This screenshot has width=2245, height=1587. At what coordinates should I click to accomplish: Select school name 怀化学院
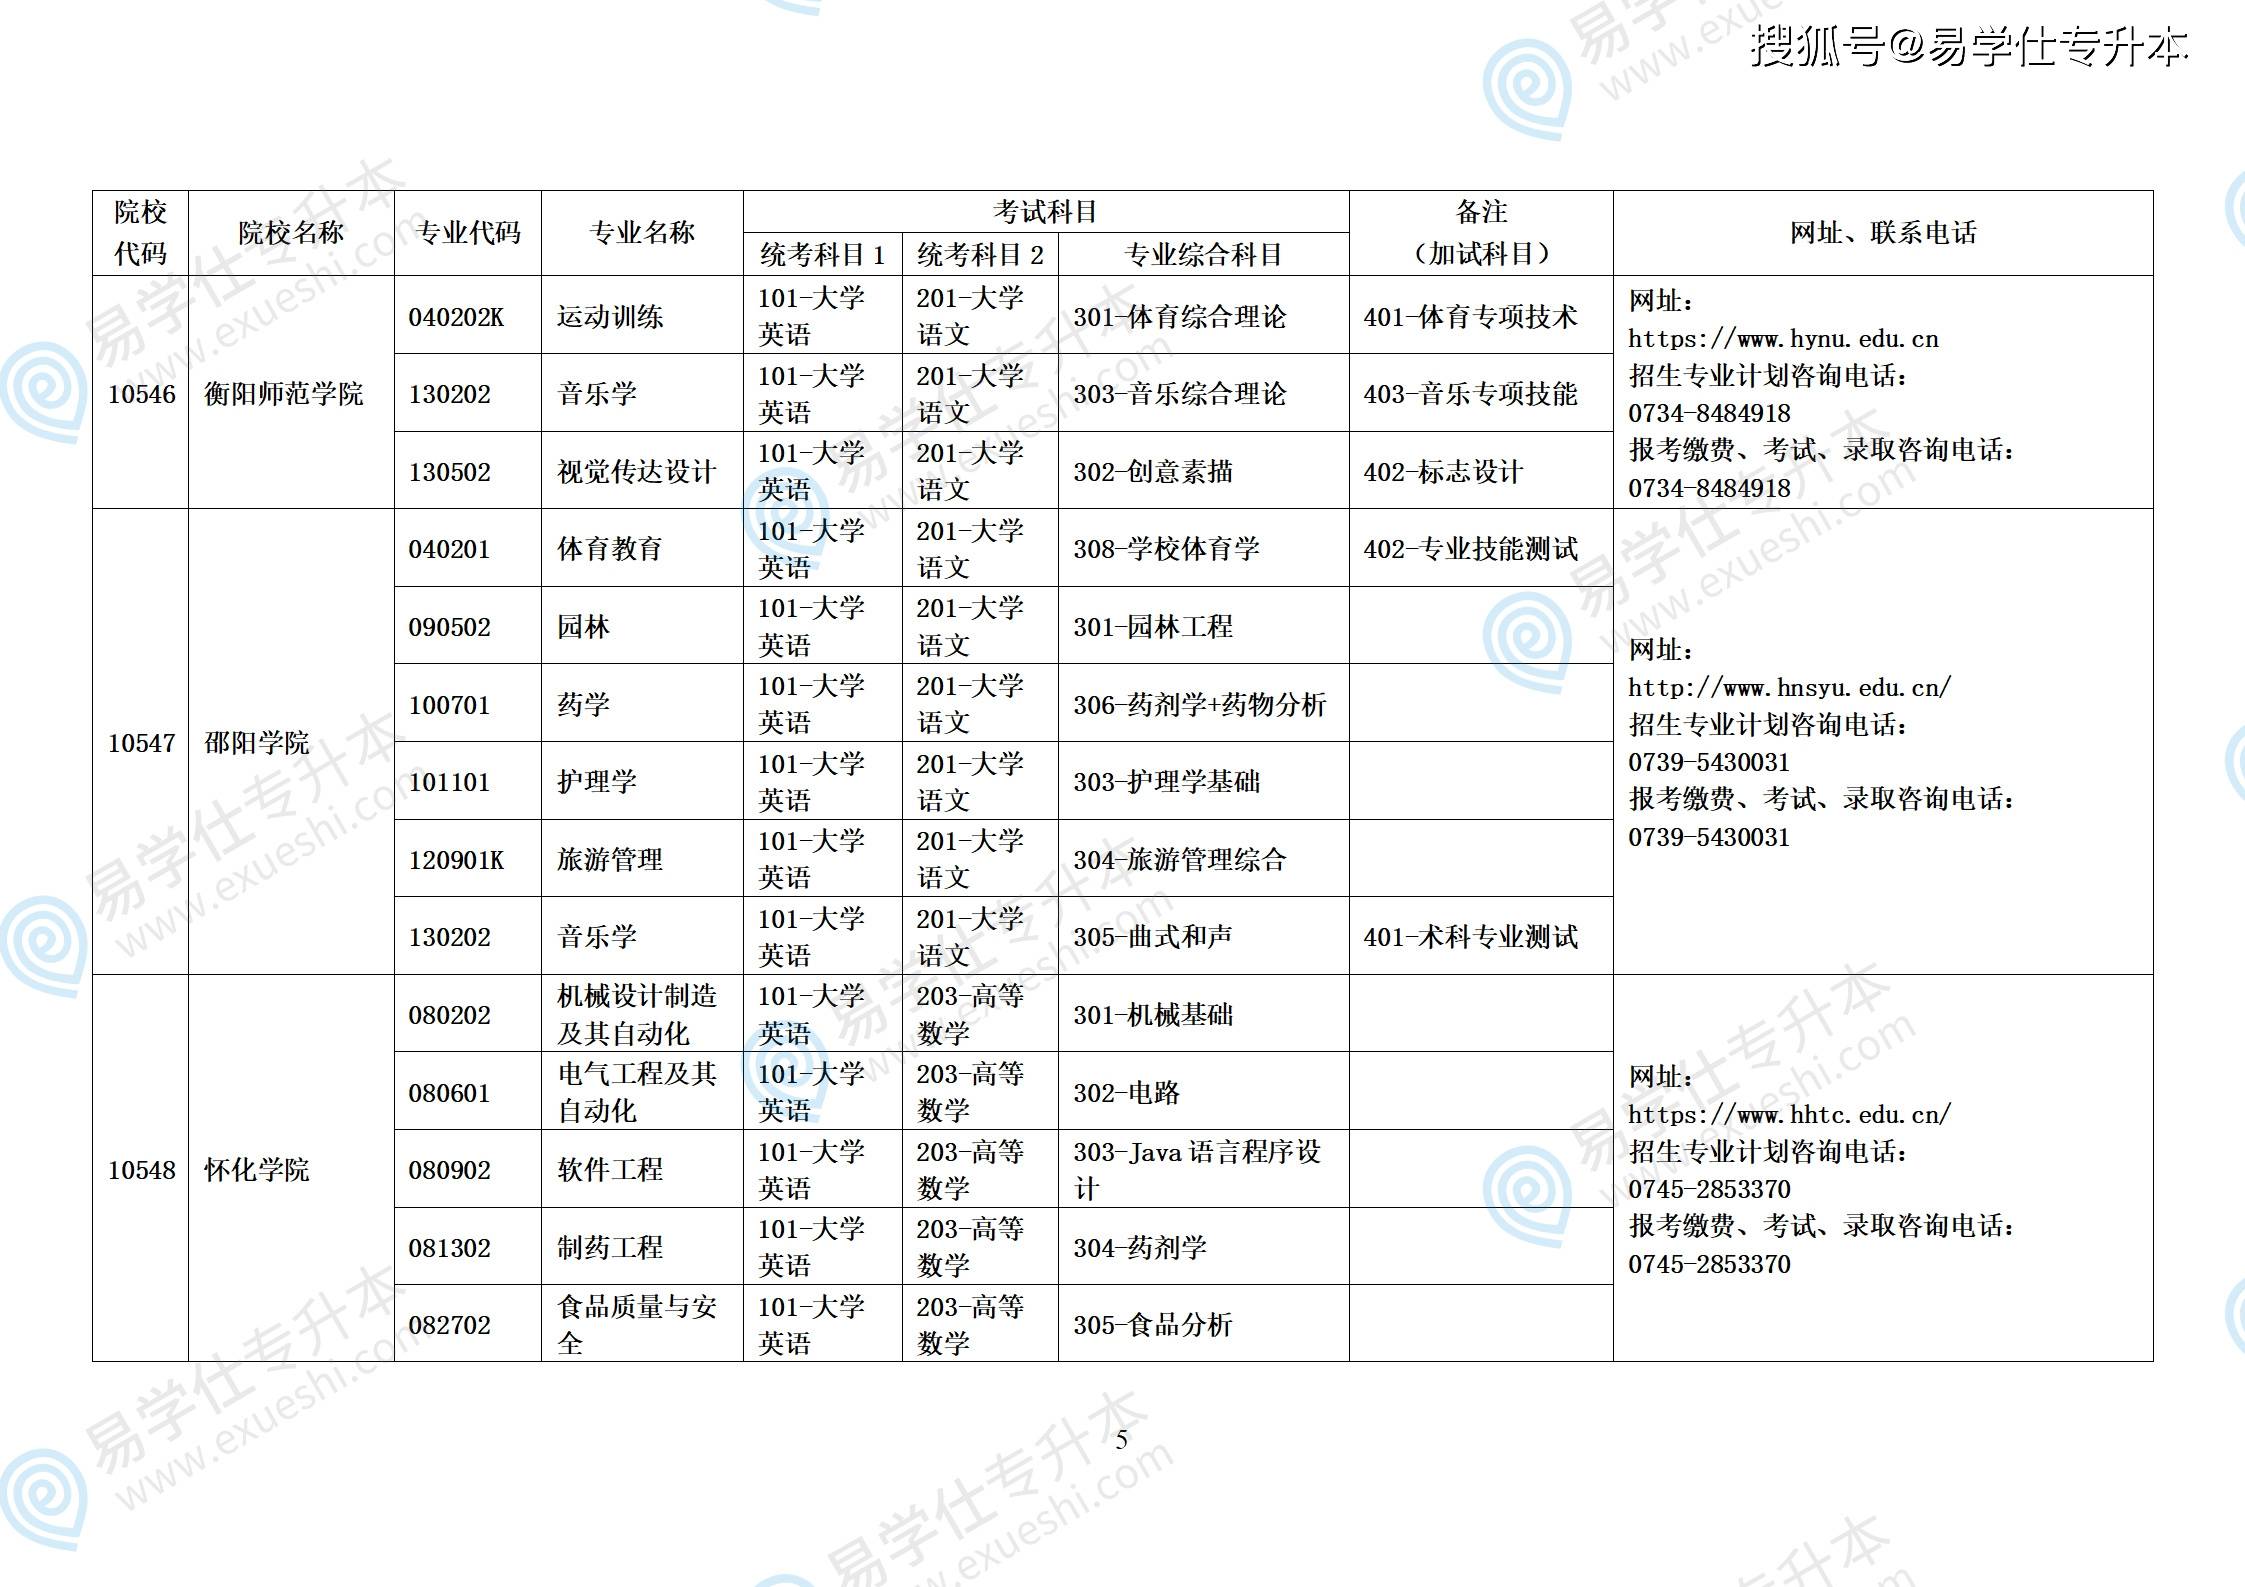click(257, 1170)
